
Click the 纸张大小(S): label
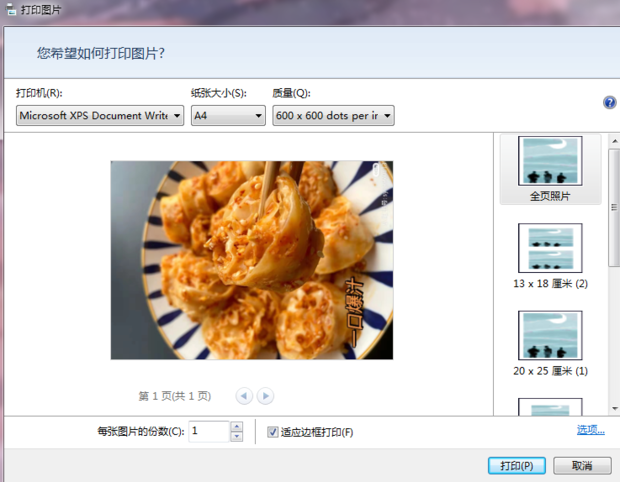(x=219, y=93)
